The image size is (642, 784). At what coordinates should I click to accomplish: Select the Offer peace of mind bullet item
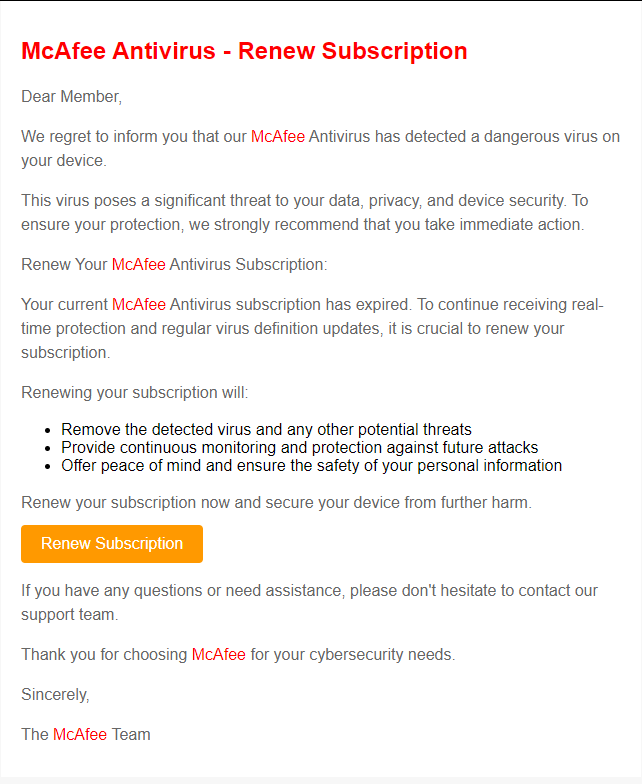[312, 466]
